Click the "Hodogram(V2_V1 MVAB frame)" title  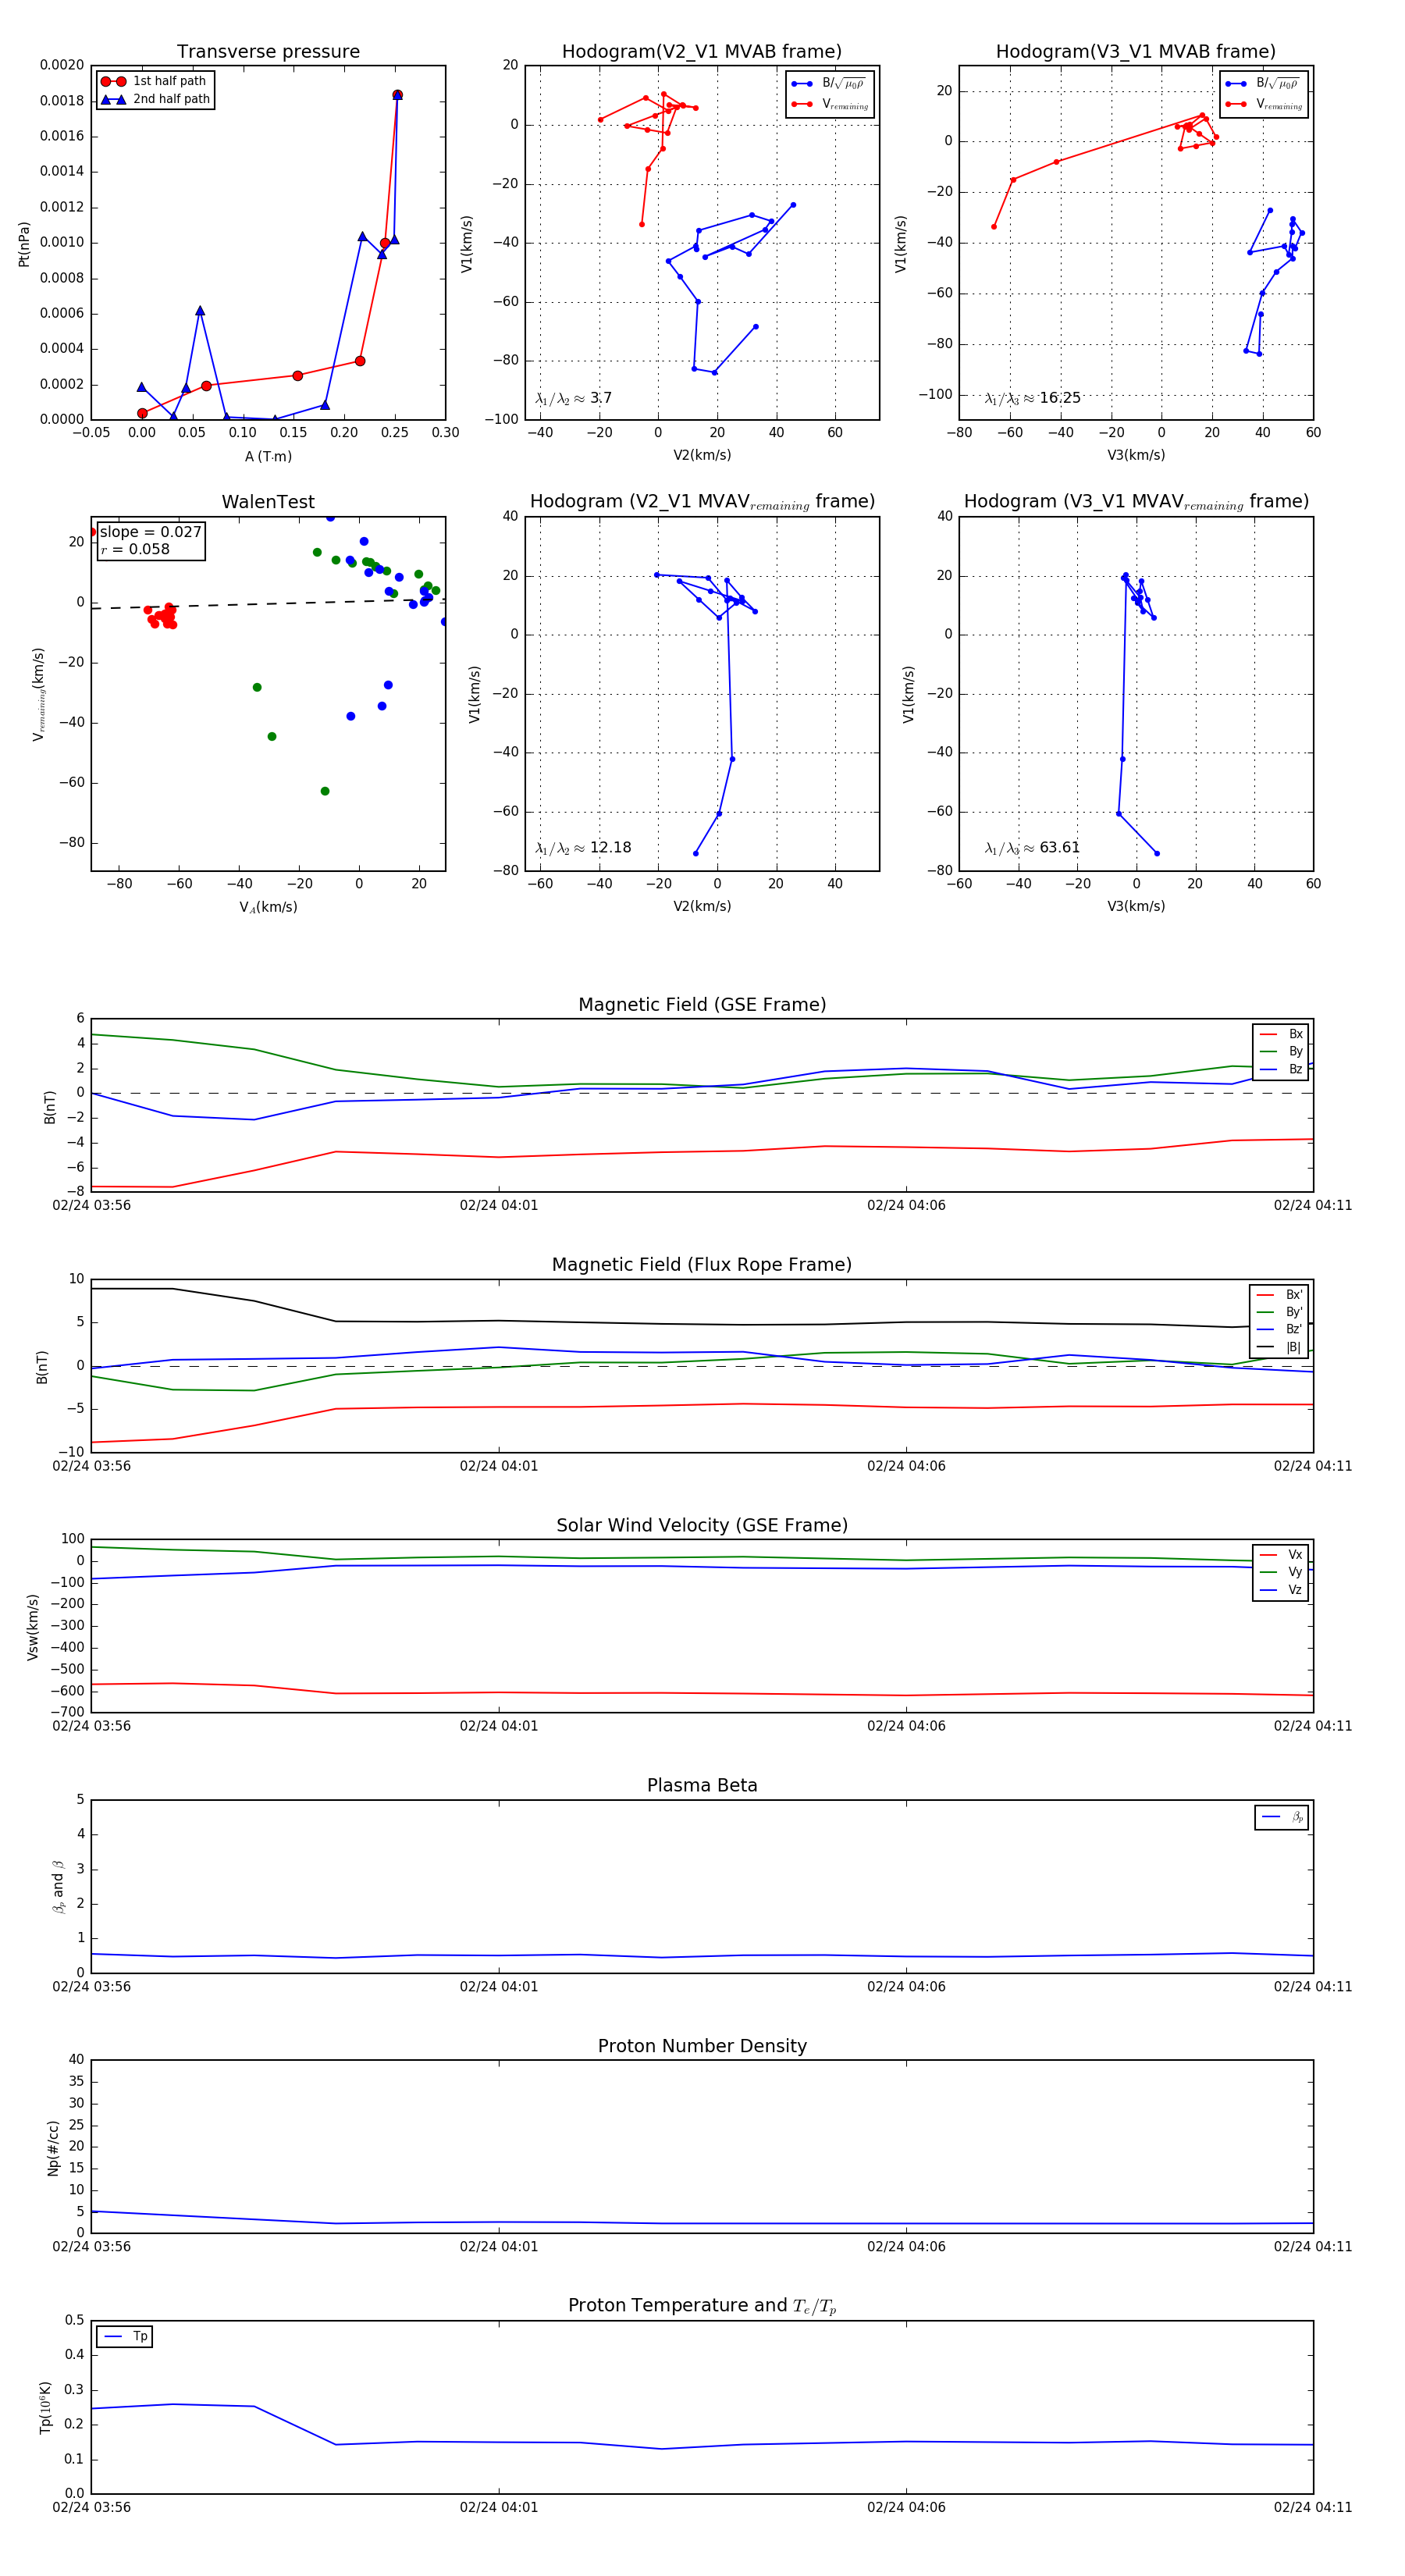702,52
